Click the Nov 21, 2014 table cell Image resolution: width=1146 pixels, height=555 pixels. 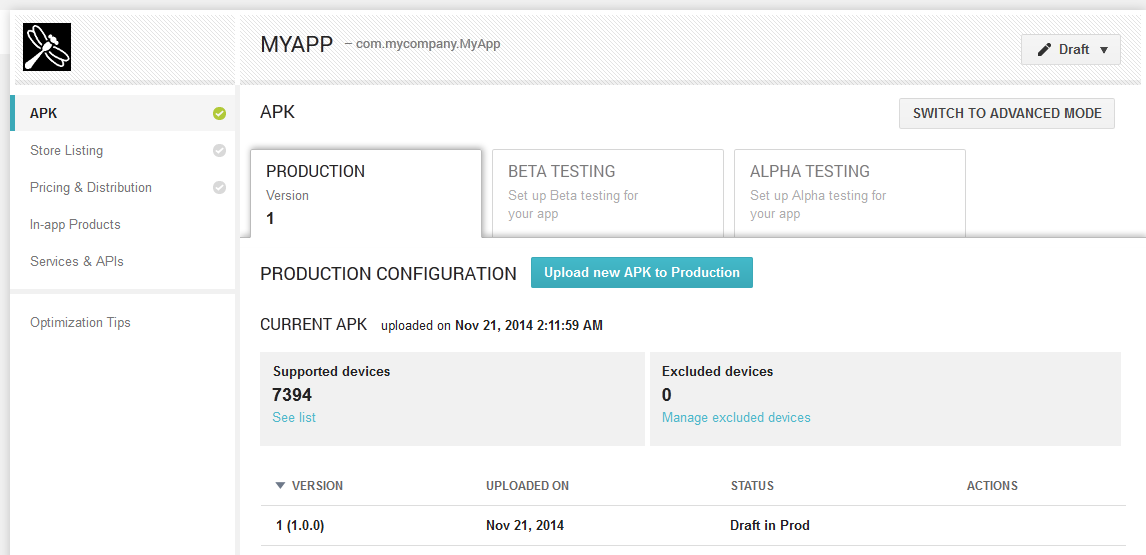(525, 525)
